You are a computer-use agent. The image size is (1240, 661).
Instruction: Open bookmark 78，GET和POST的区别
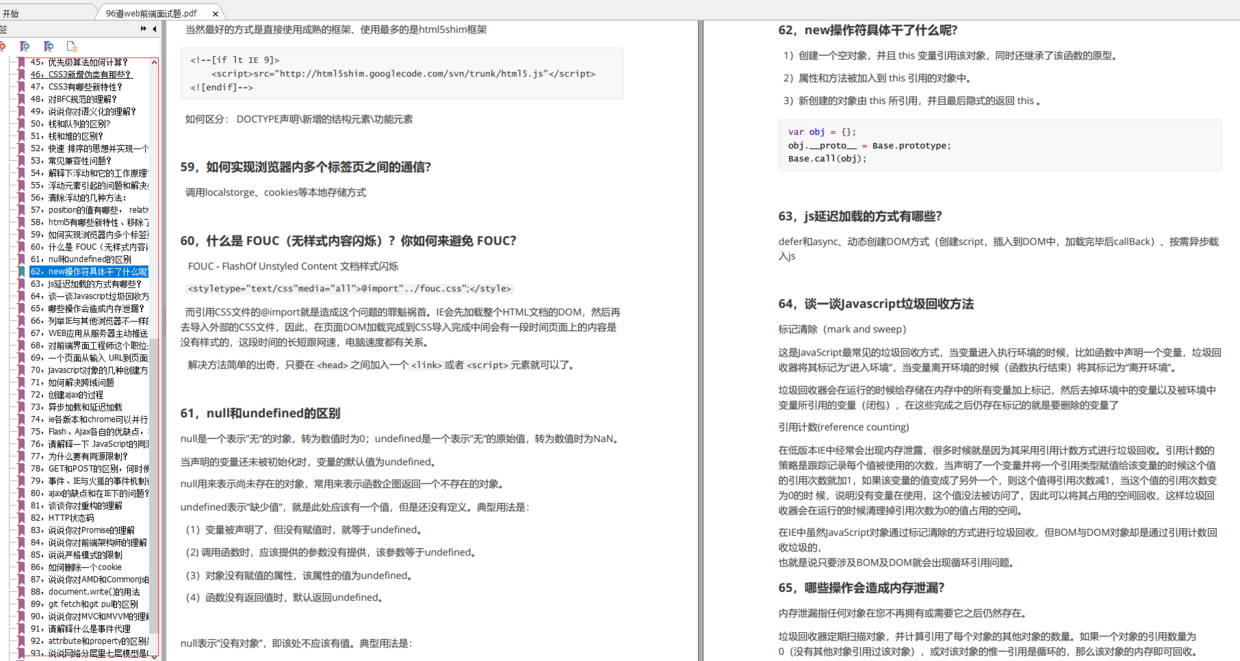tap(89, 468)
